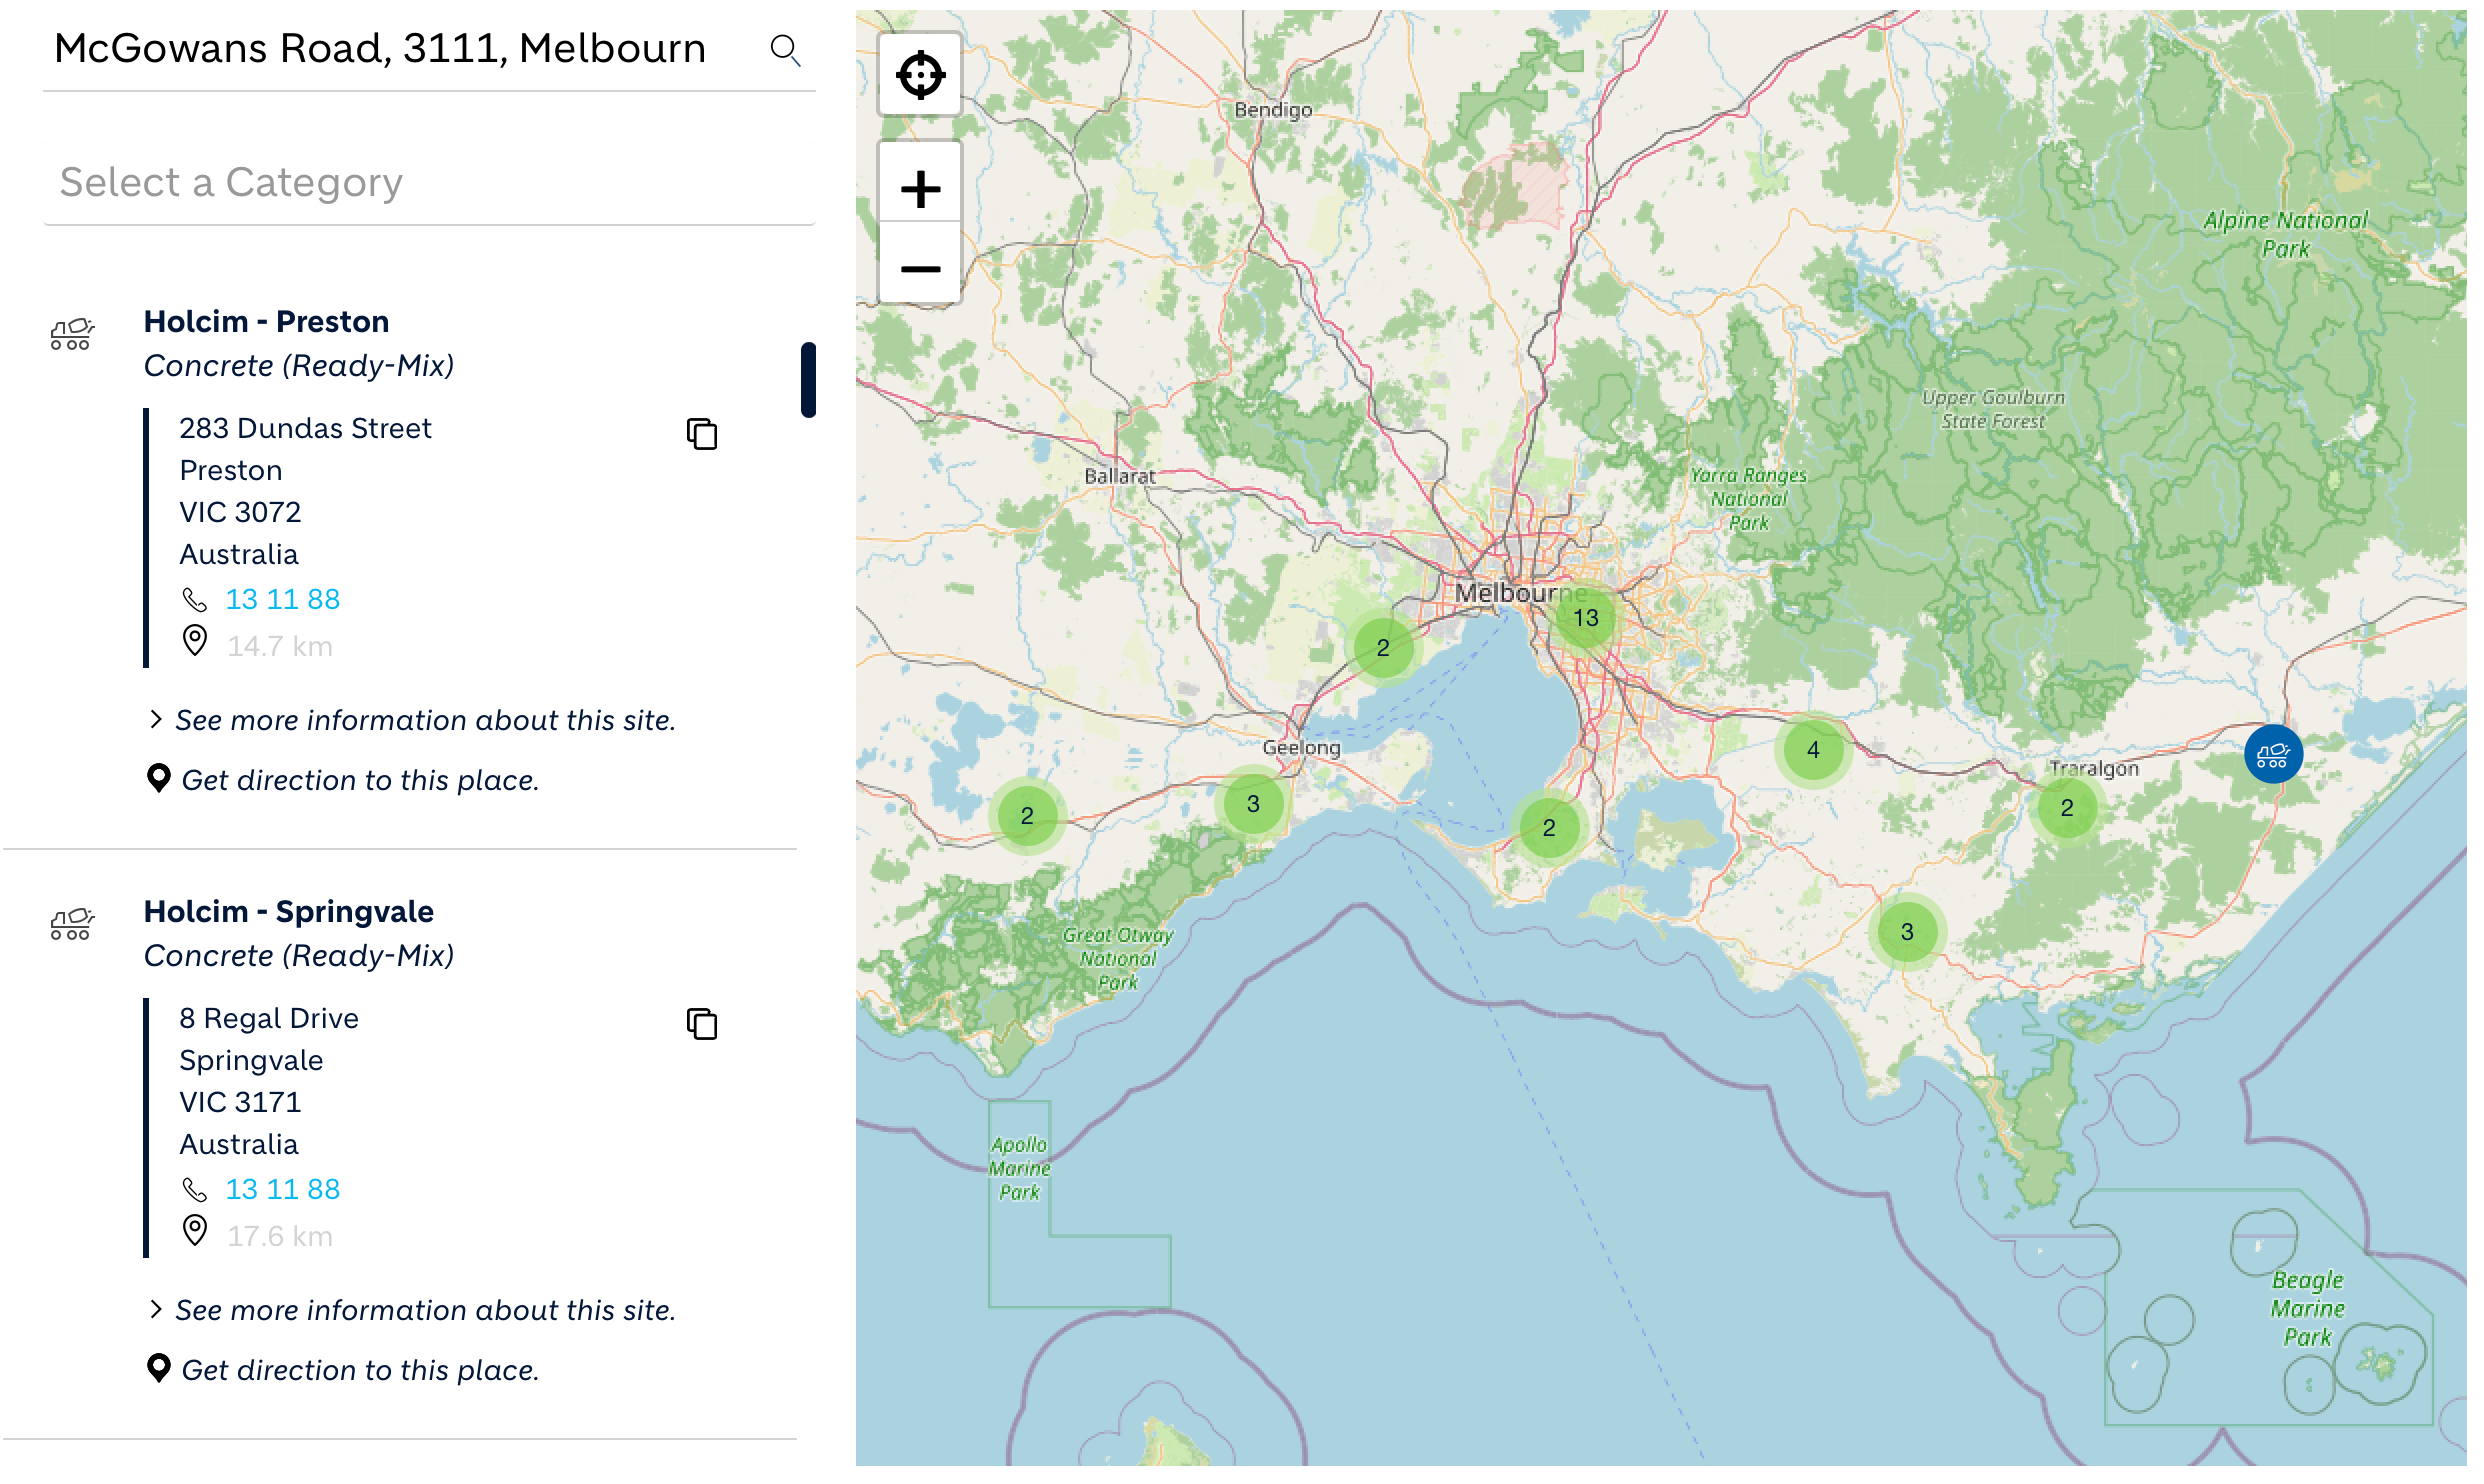This screenshot has width=2484, height=1484.
Task: Open the 3-site cluster in South Gippsland
Action: (1907, 932)
